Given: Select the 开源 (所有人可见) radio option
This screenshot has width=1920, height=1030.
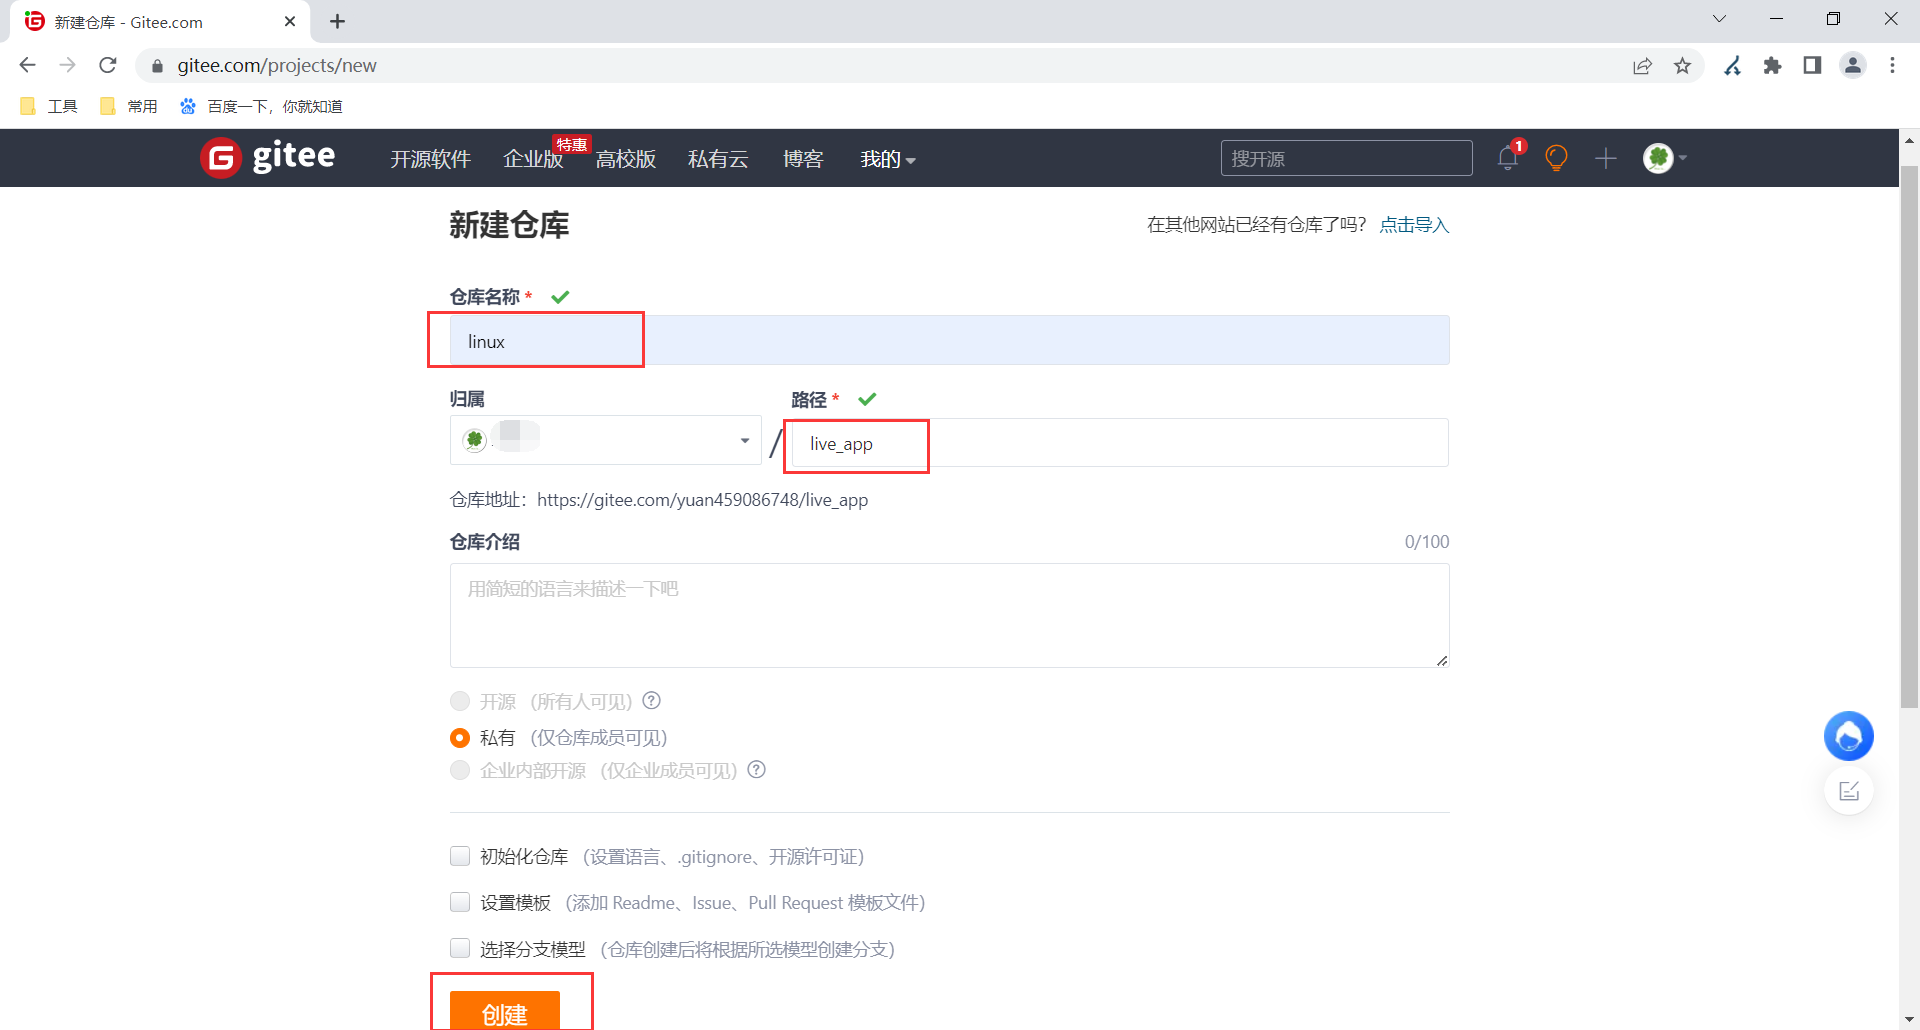Looking at the screenshot, I should [x=460, y=701].
